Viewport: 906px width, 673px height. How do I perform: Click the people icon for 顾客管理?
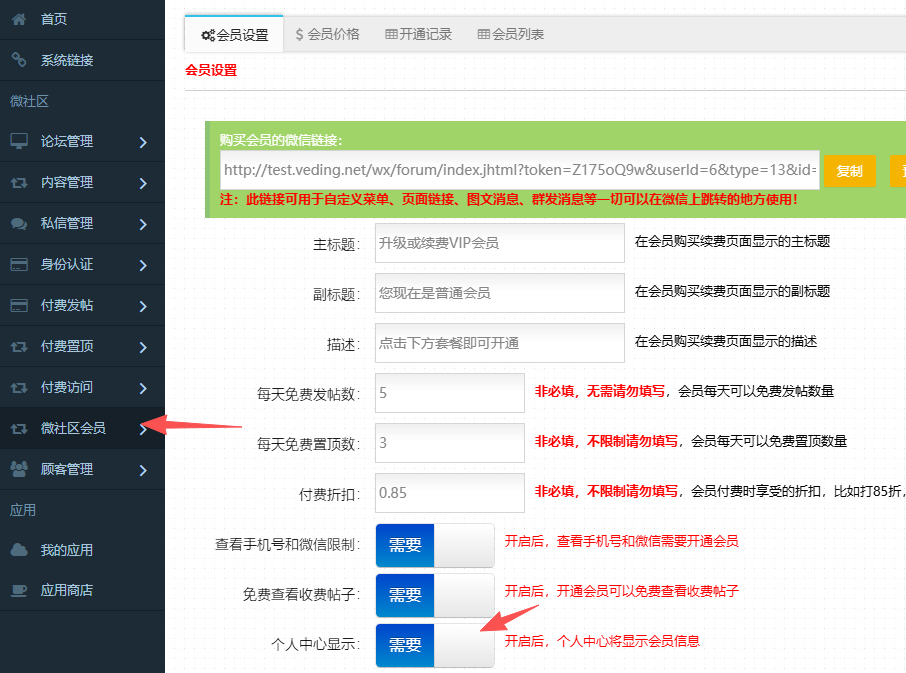coord(19,469)
